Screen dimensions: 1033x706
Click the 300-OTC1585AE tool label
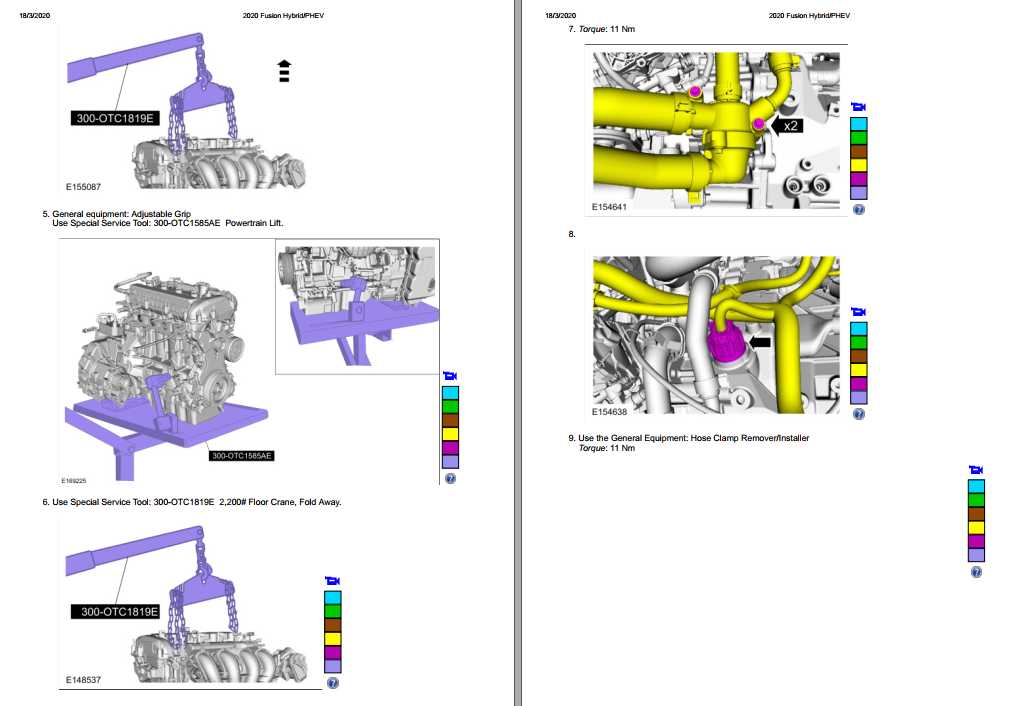tap(242, 456)
